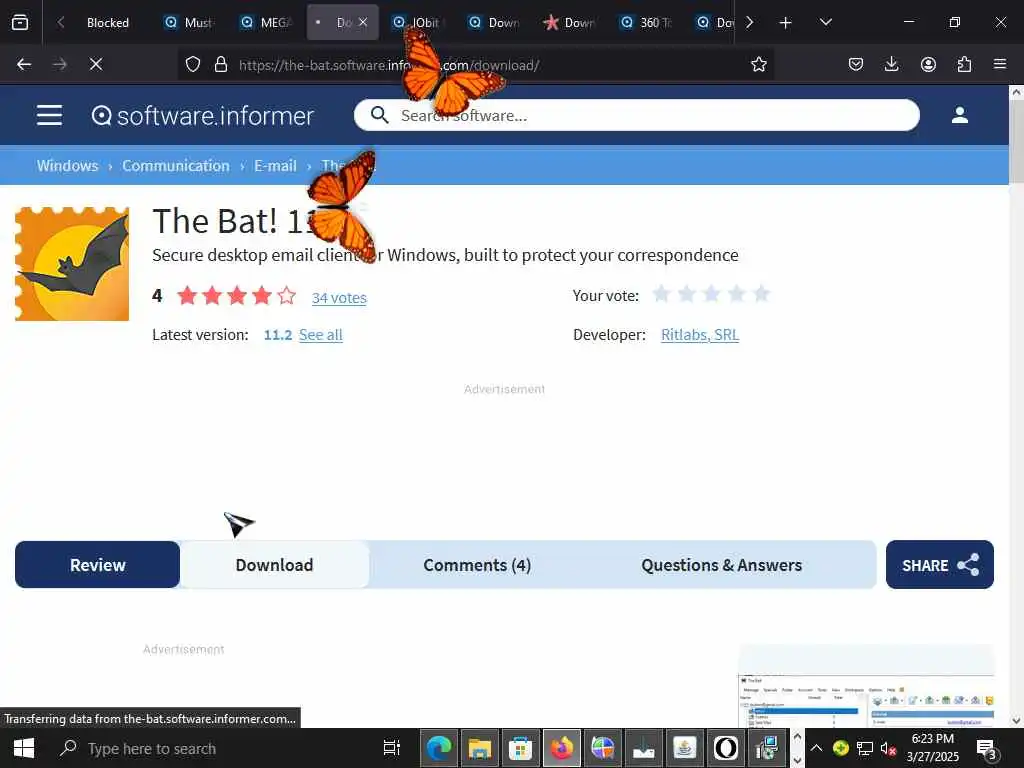Select the Download tab

[x=274, y=565]
